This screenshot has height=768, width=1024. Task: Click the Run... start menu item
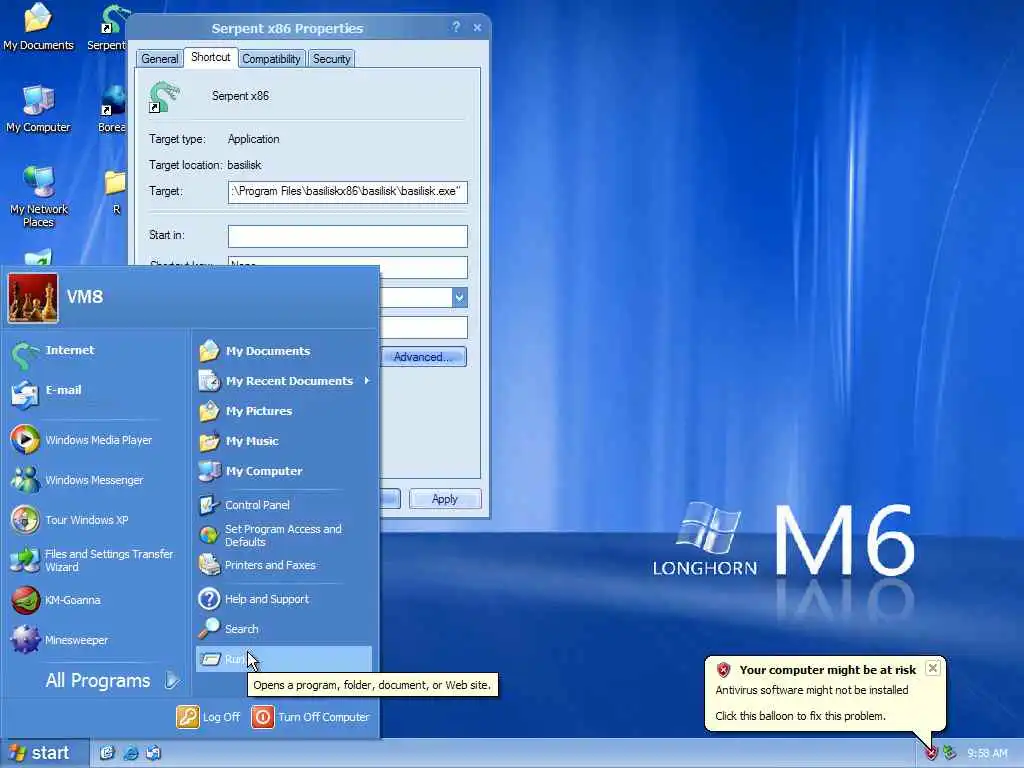click(x=284, y=660)
